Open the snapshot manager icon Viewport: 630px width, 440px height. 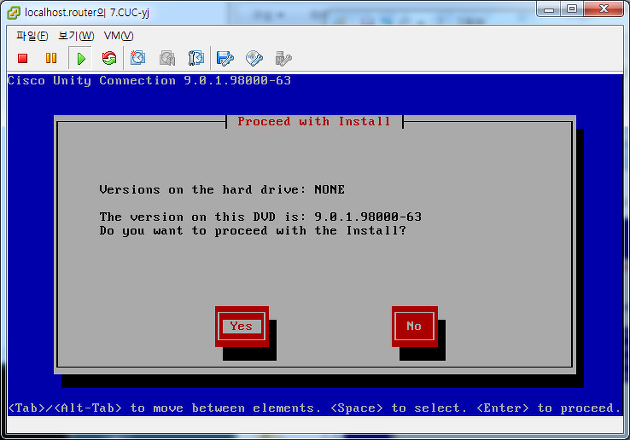[x=196, y=58]
